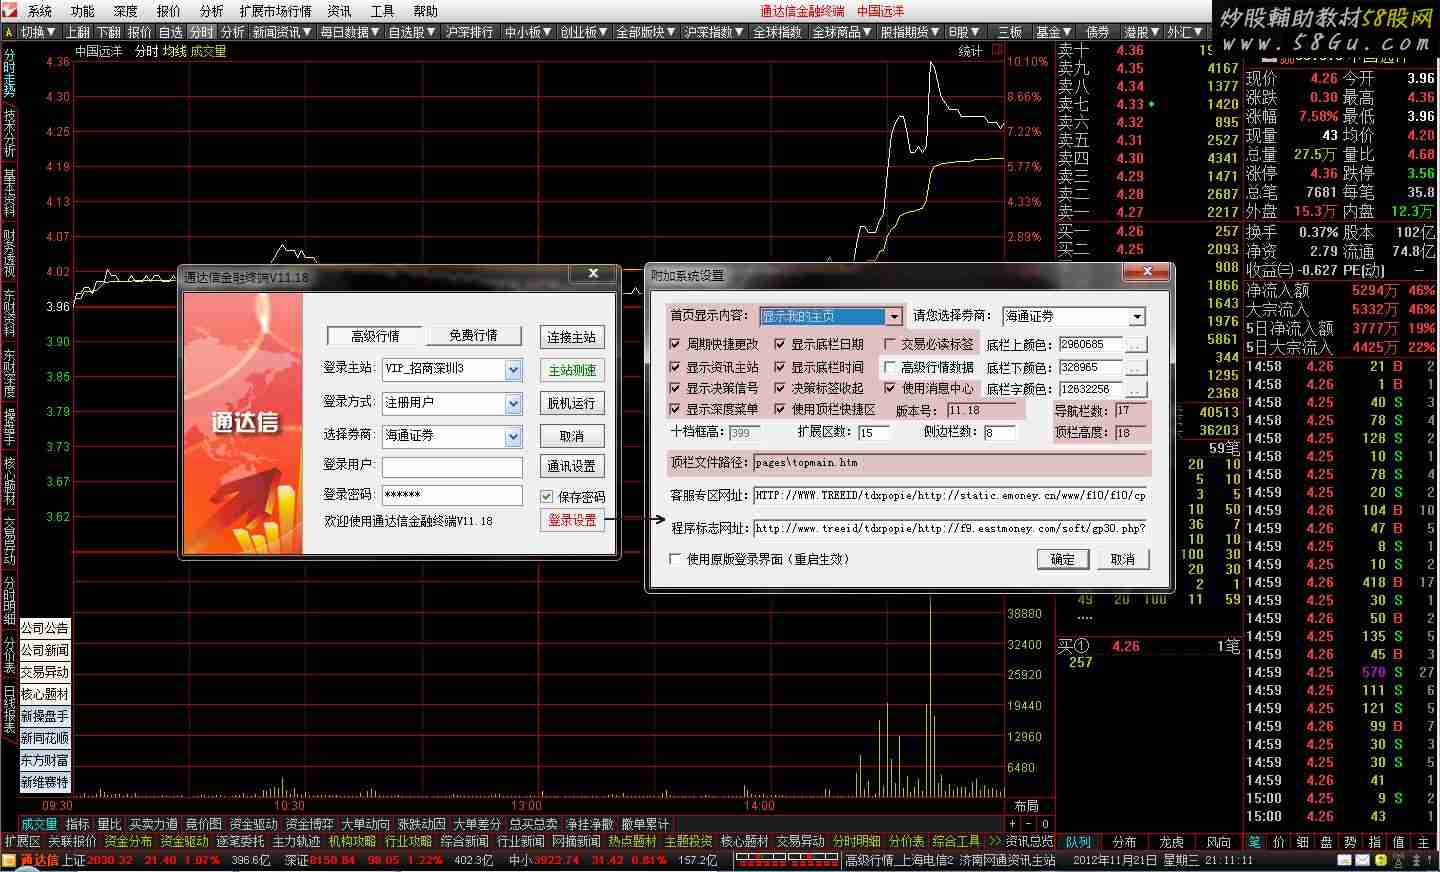Click the 值 value button at bottom right
This screenshot has width=1440, height=872.
1398,842
